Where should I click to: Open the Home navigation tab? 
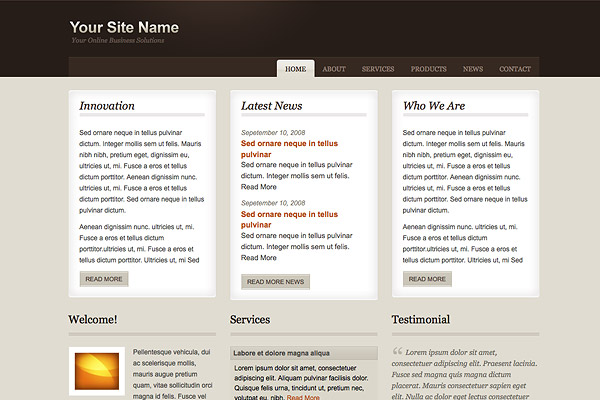click(x=295, y=69)
